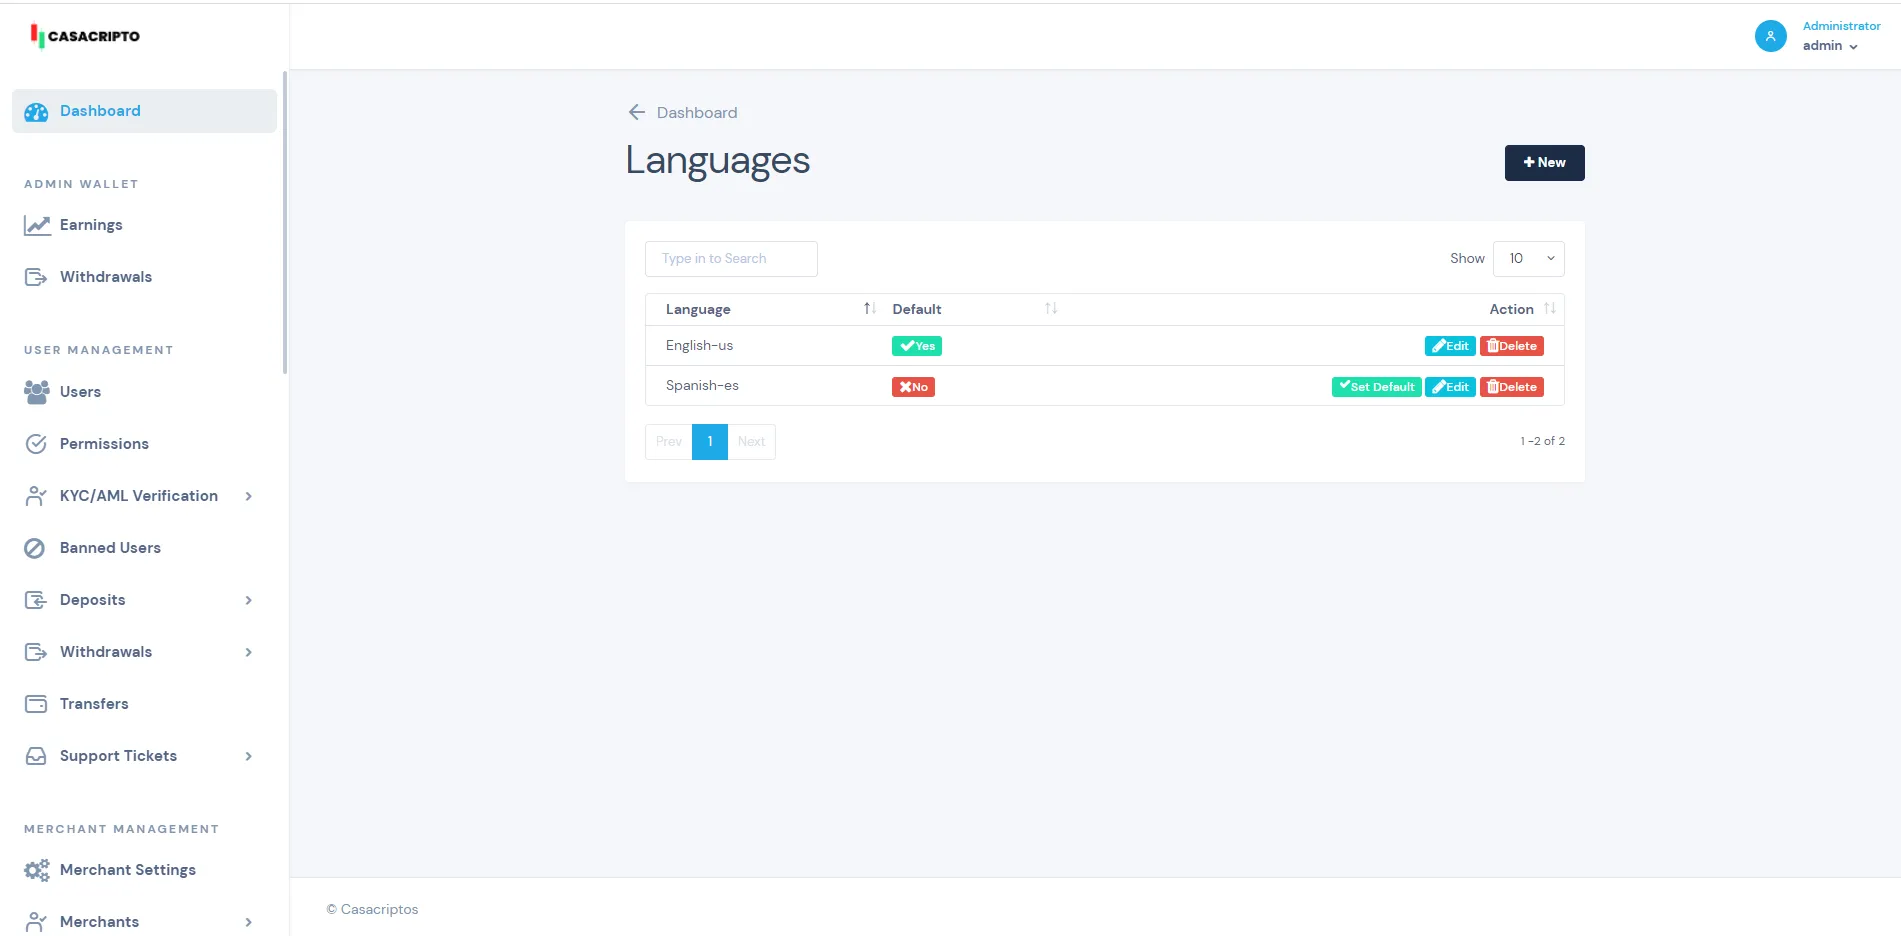The width and height of the screenshot is (1901, 936).
Task: Set Spanish-es as default language
Action: pos(1376,387)
